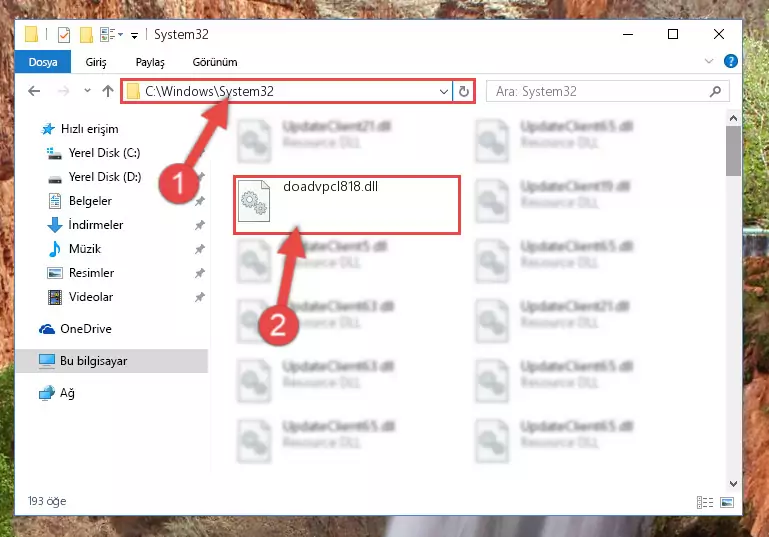Switch to details view icon

[x=705, y=502]
